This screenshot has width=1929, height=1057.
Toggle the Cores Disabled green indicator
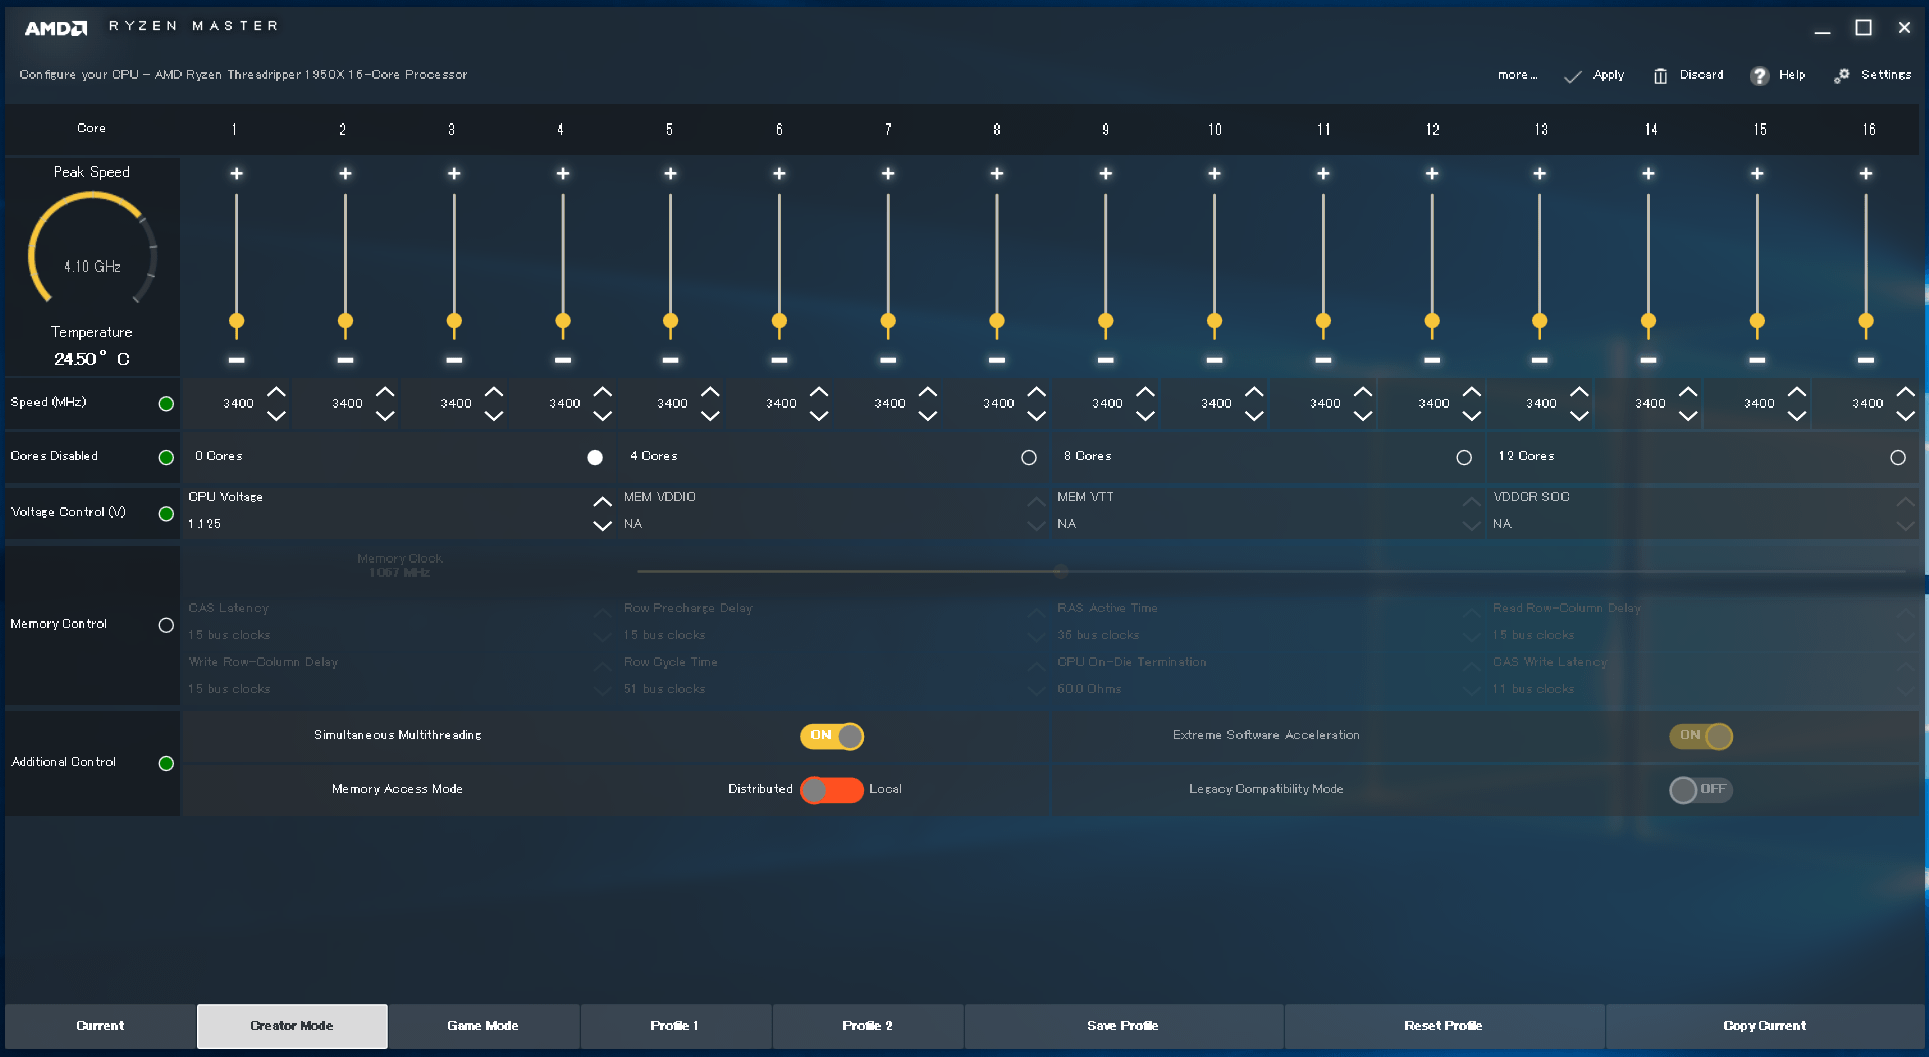[x=166, y=457]
